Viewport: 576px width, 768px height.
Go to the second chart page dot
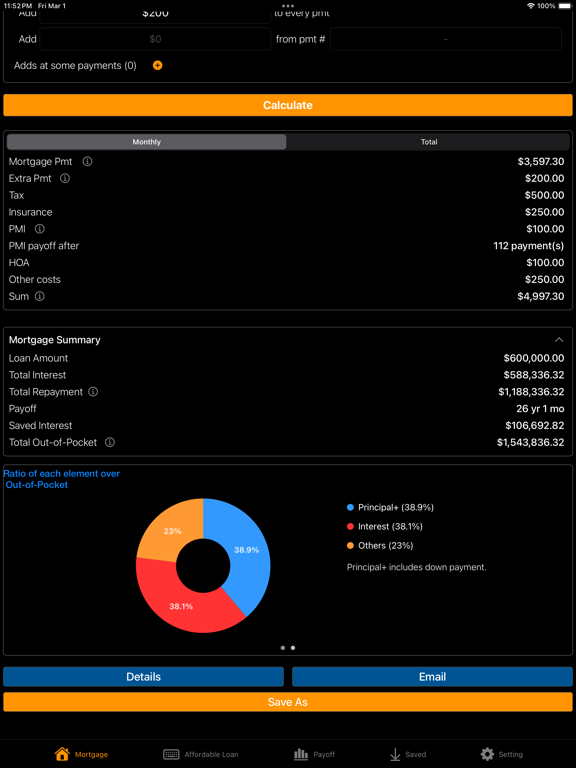pyautogui.click(x=293, y=648)
